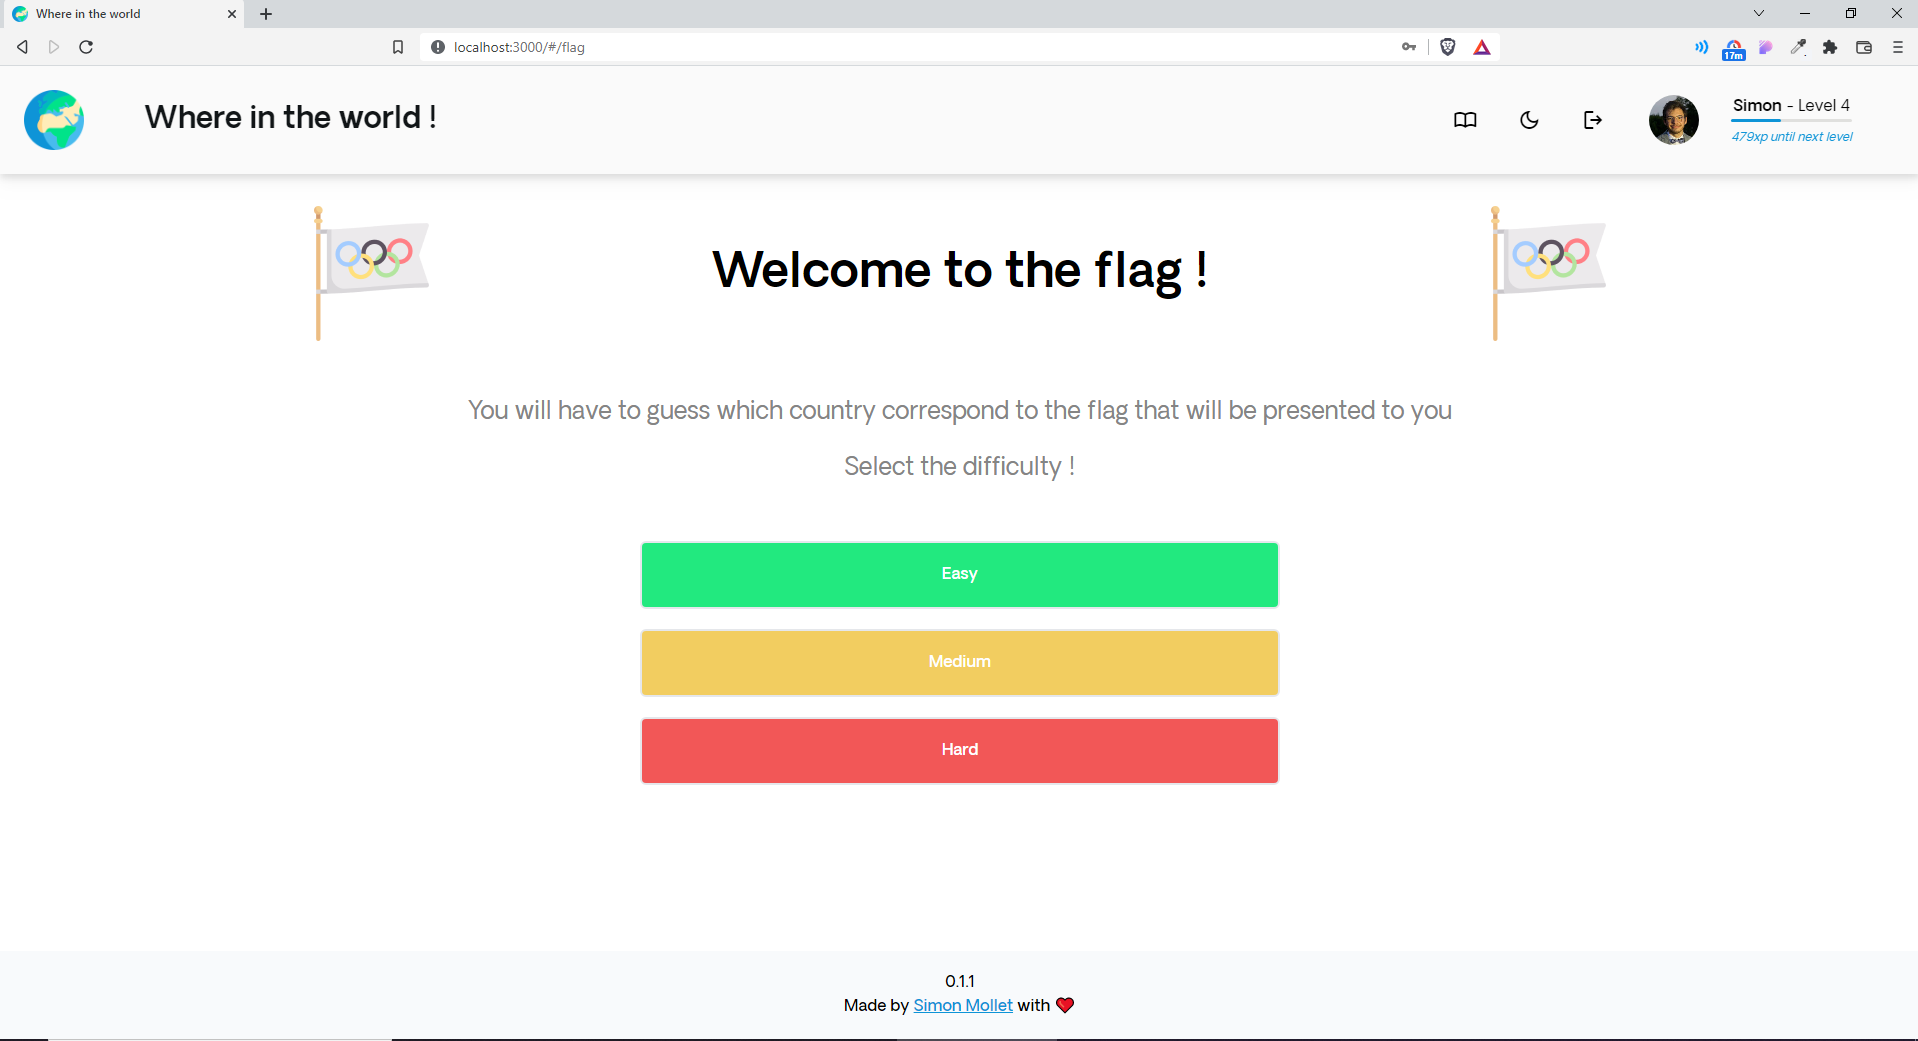This screenshot has height=1041, width=1918.
Task: Open the rules book icon
Action: (1464, 120)
